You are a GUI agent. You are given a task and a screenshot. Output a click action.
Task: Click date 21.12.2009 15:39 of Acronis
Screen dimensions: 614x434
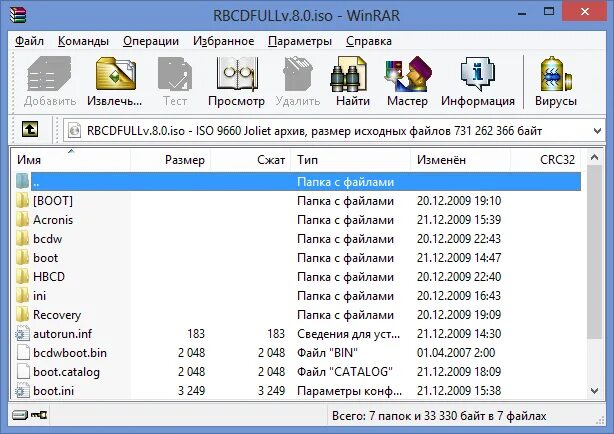[459, 219]
